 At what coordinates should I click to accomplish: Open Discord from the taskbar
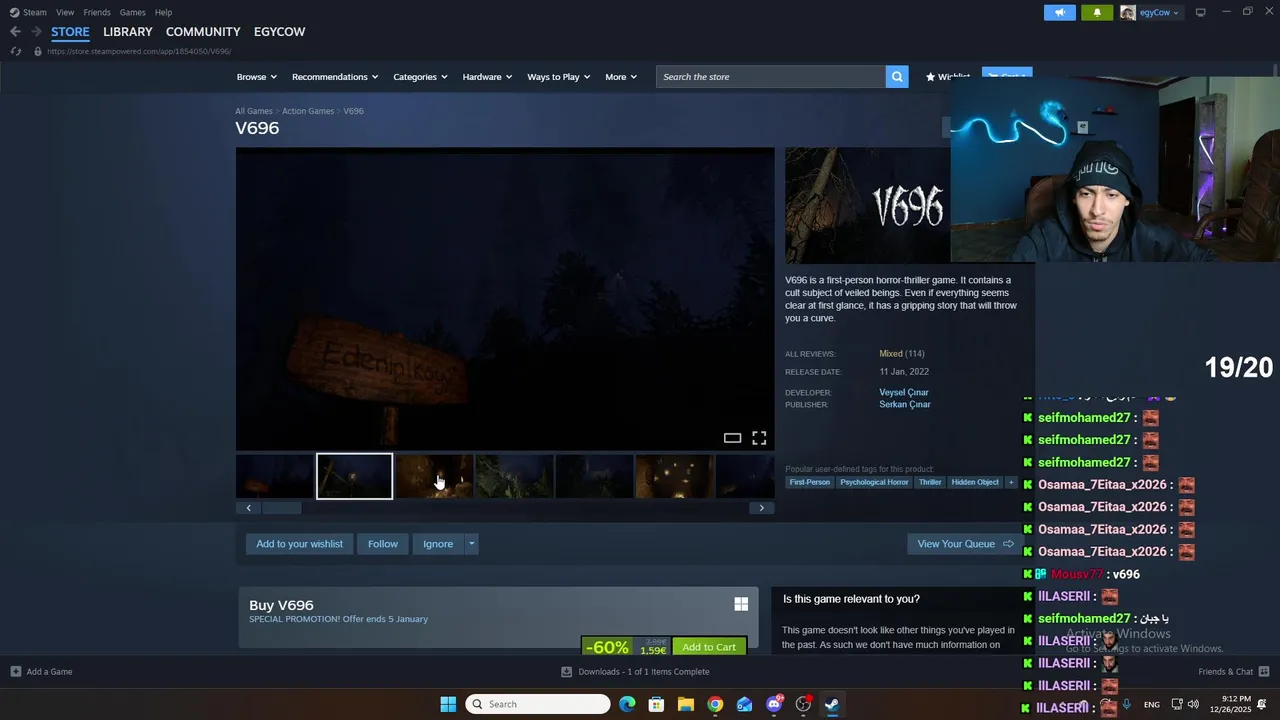point(774,704)
